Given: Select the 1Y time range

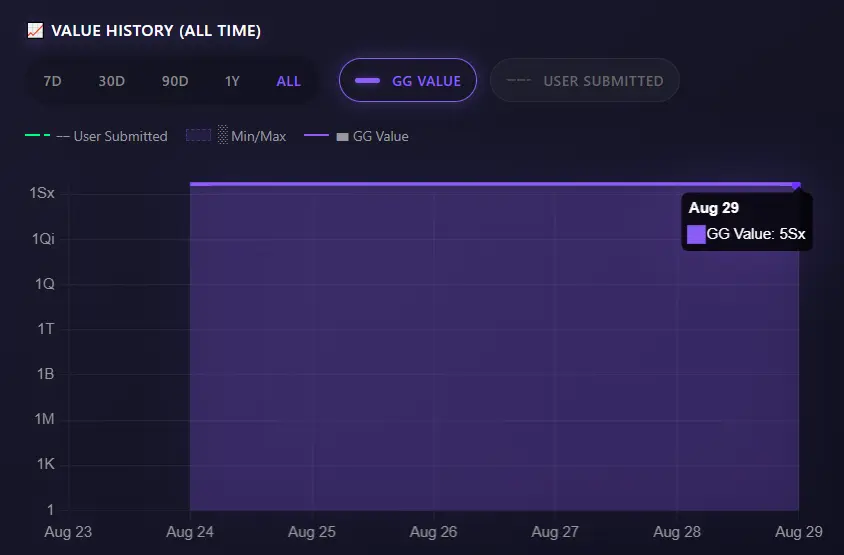Looking at the screenshot, I should (232, 81).
